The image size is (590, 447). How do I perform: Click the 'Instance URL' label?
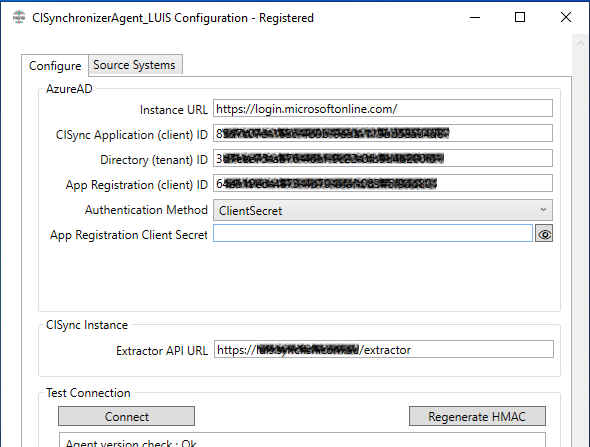tap(173, 109)
